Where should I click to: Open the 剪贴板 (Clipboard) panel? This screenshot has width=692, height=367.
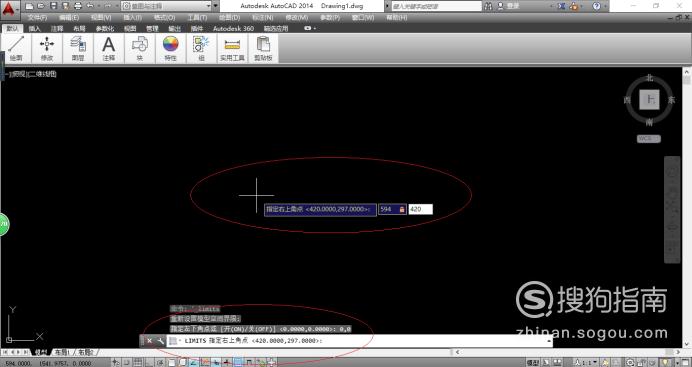(x=263, y=48)
